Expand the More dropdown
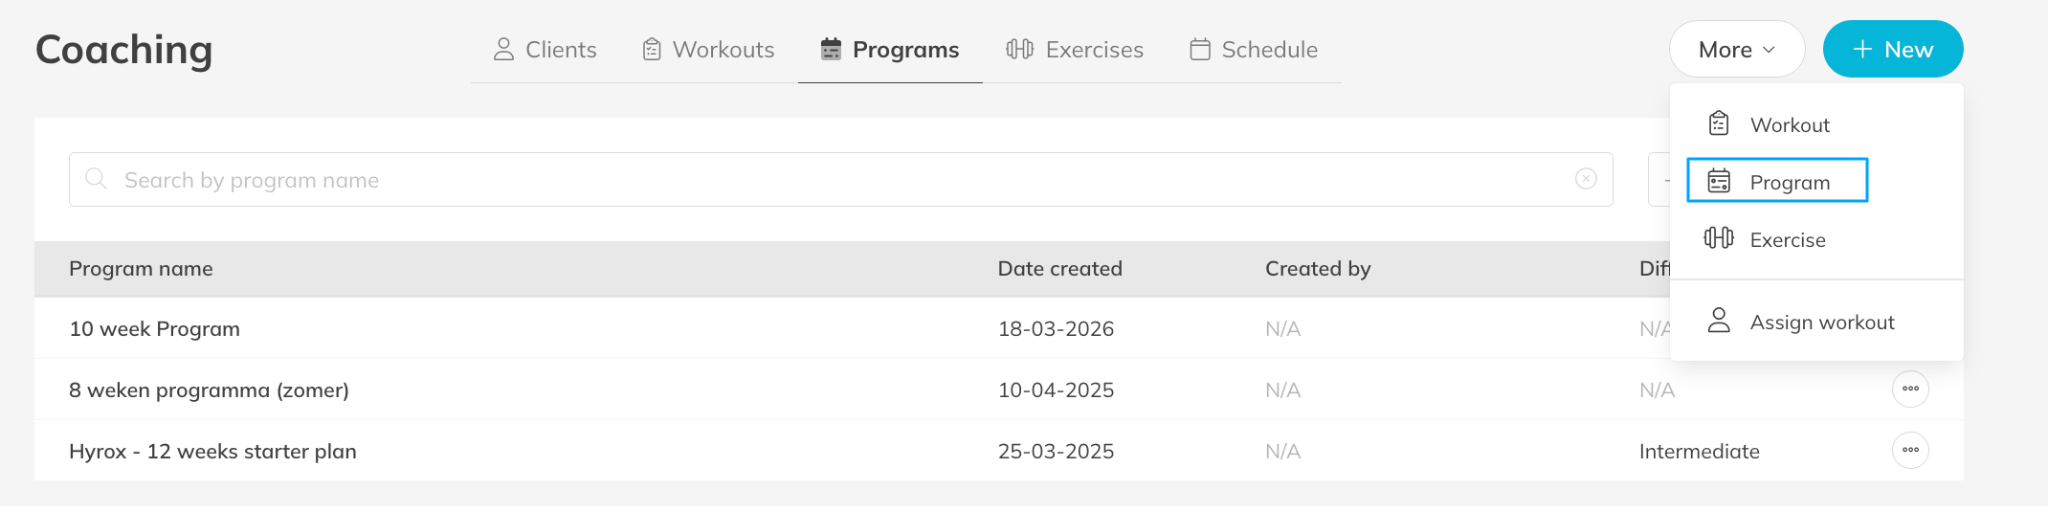This screenshot has width=2048, height=506. [x=1736, y=49]
